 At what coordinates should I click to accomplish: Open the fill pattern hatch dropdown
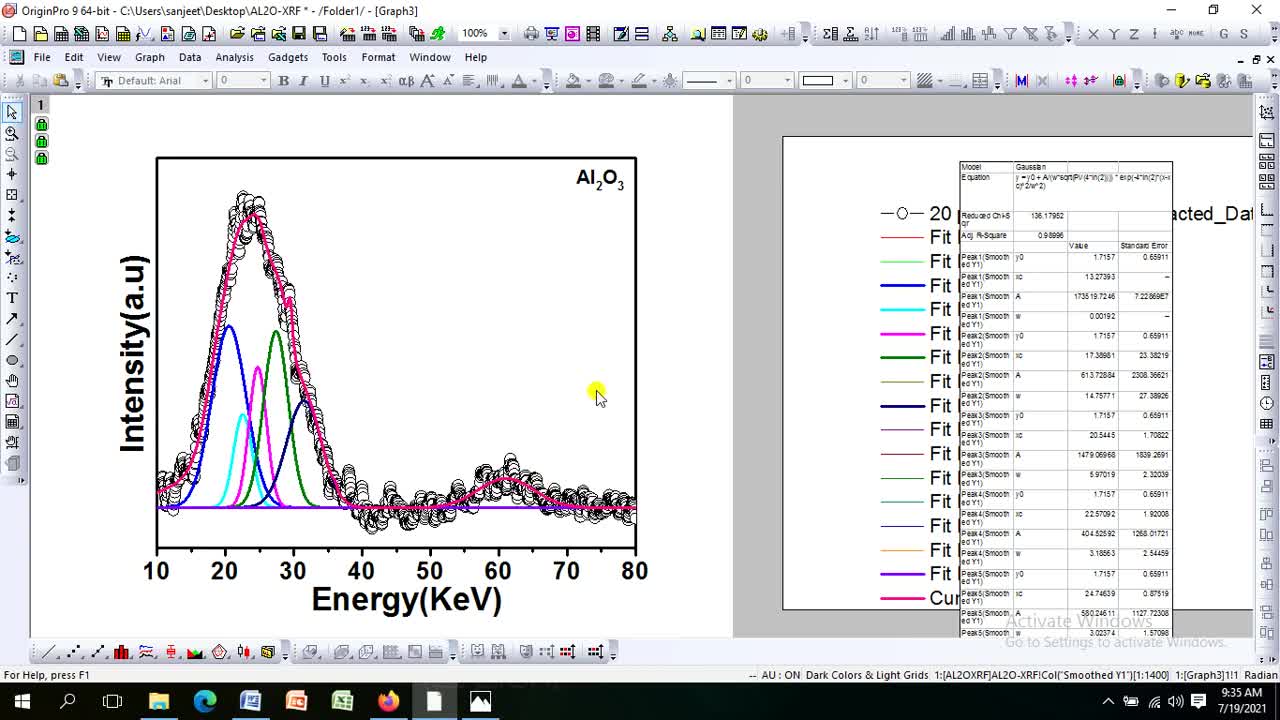click(940, 80)
